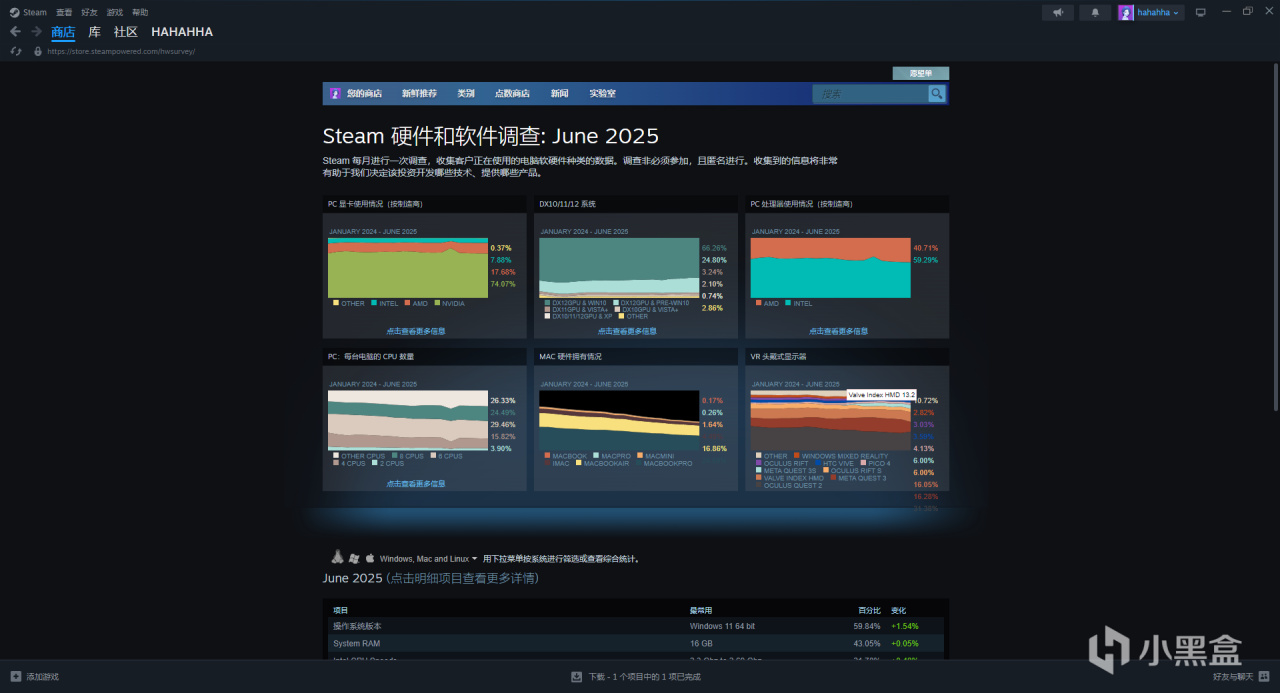Go back with the left arrow
Image resolution: width=1280 pixels, height=693 pixels.
[15, 32]
